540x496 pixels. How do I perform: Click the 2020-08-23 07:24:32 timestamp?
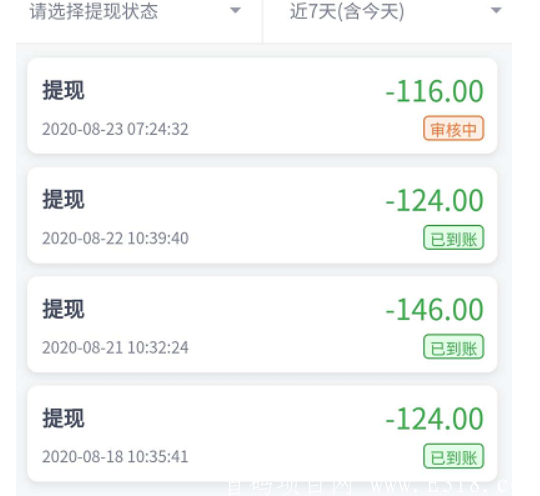(x=115, y=129)
